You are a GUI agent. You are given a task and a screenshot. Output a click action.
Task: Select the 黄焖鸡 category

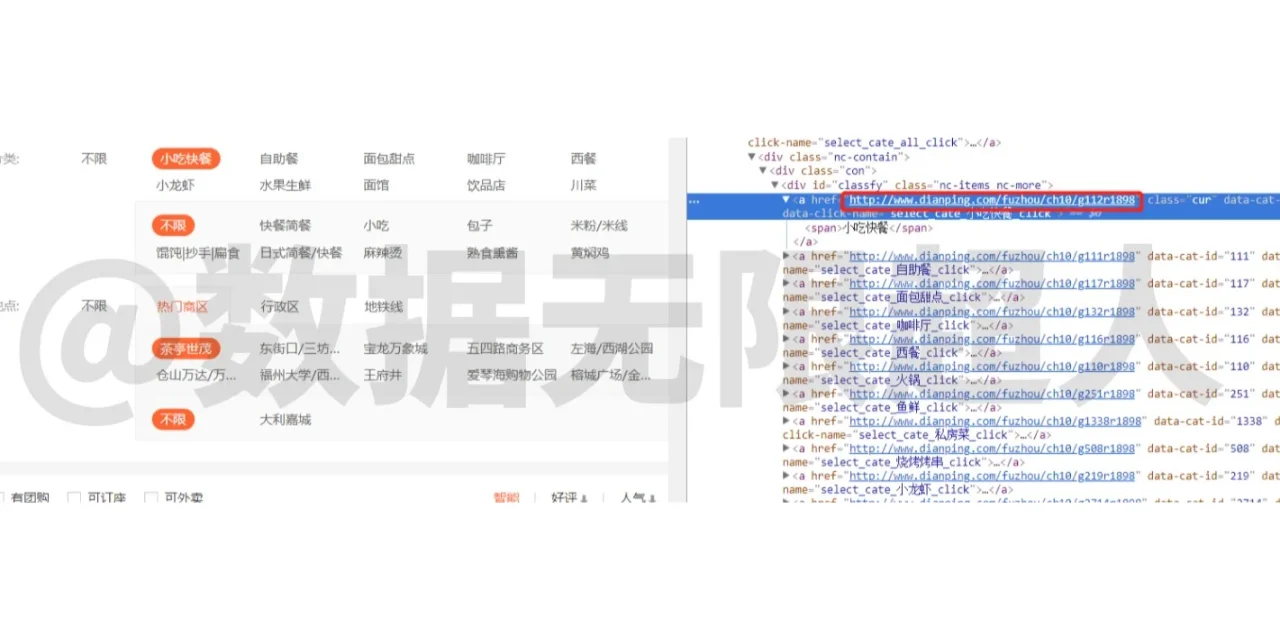coord(589,253)
